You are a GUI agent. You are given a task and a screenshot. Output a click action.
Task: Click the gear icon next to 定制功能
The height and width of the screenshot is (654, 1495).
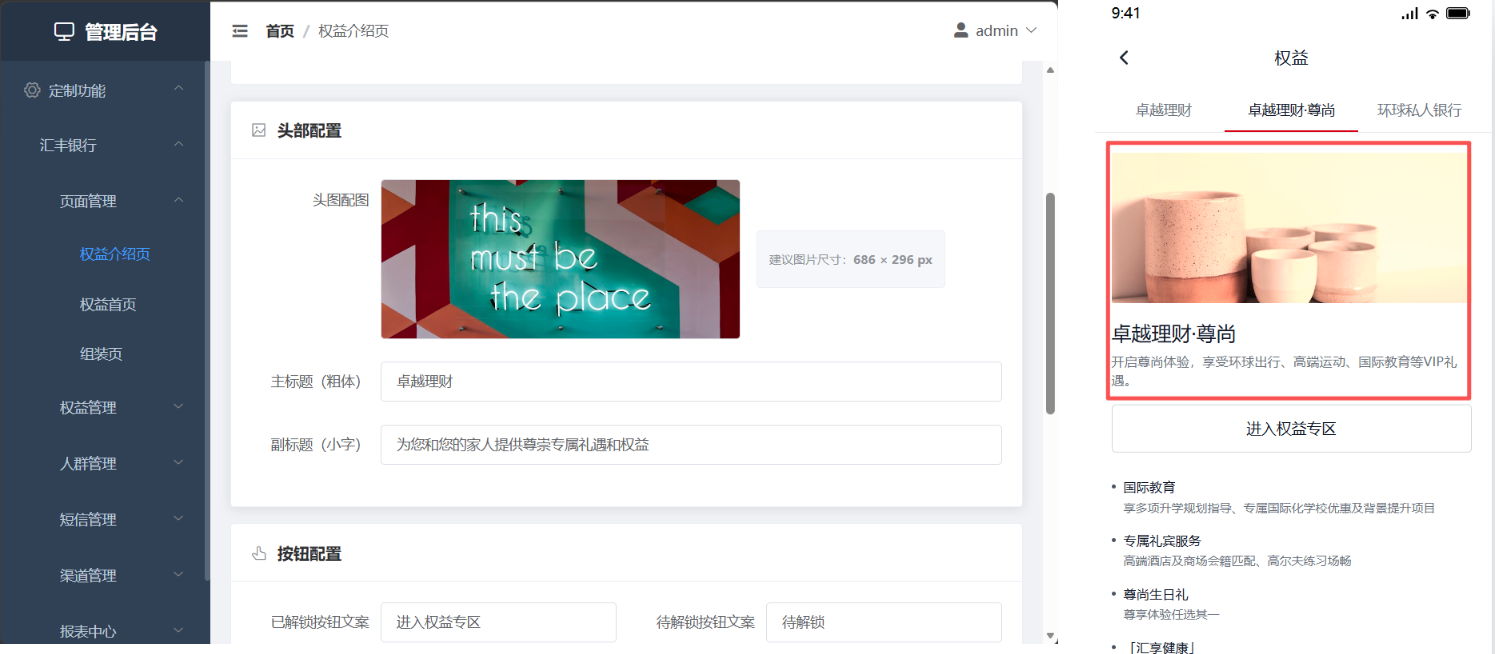pos(32,90)
